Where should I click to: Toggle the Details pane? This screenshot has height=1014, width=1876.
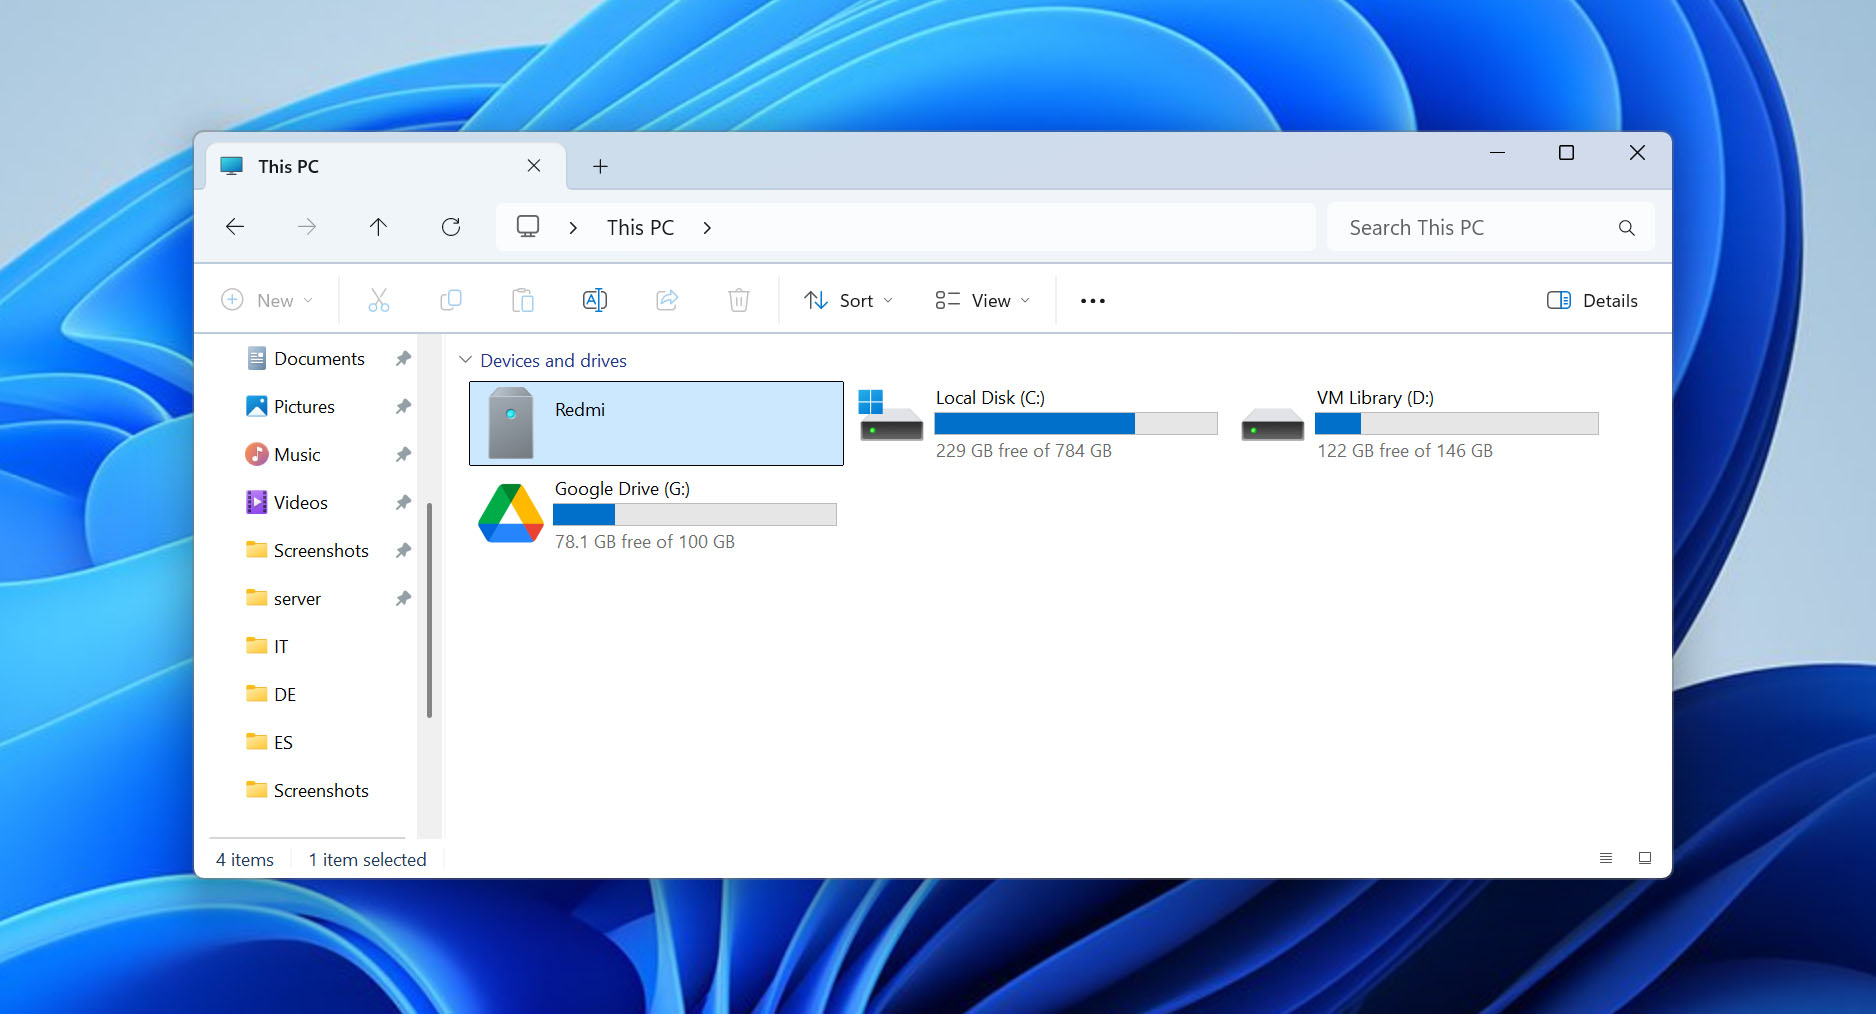click(1592, 300)
